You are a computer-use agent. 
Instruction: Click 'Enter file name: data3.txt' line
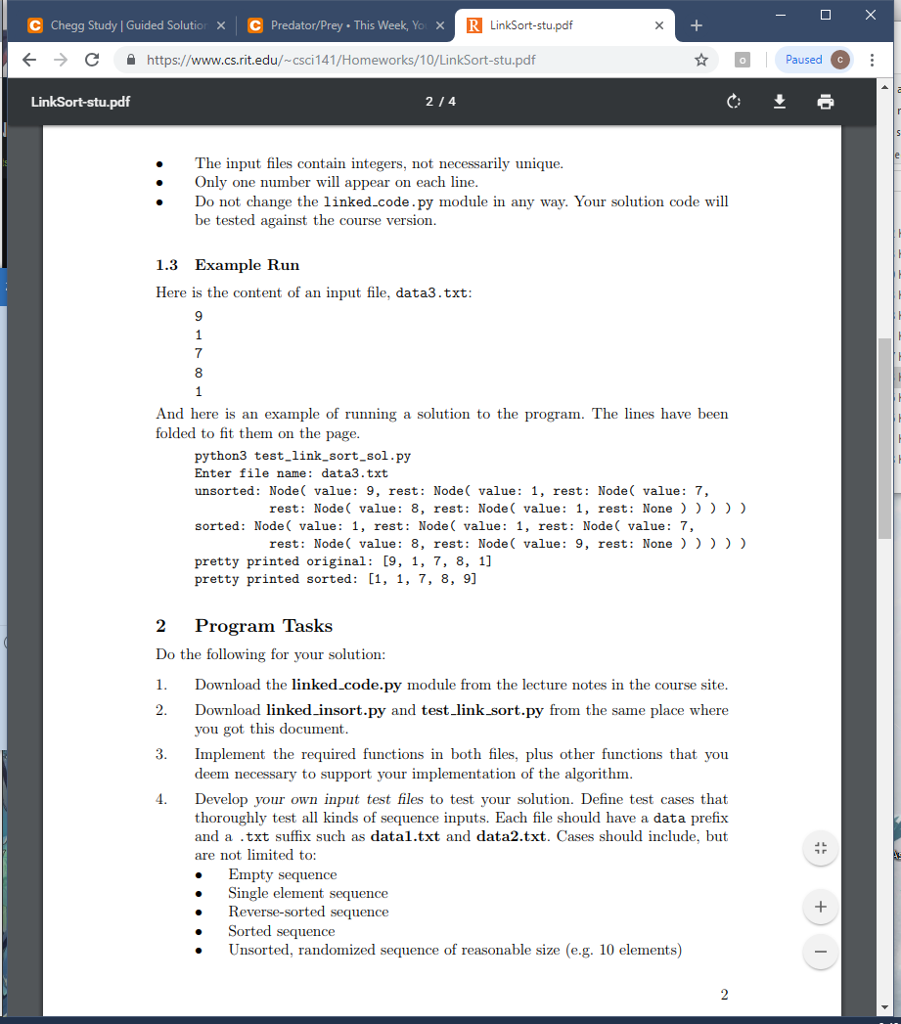(x=291, y=473)
